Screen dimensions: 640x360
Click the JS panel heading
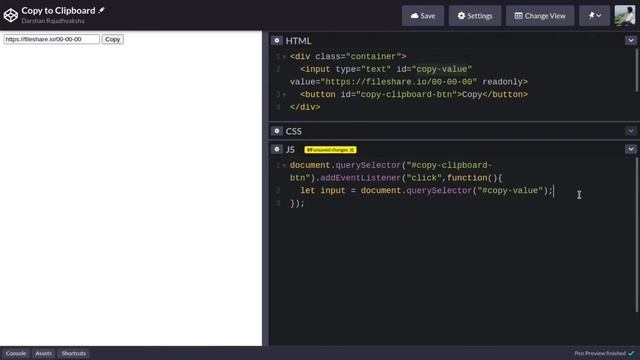[290, 149]
